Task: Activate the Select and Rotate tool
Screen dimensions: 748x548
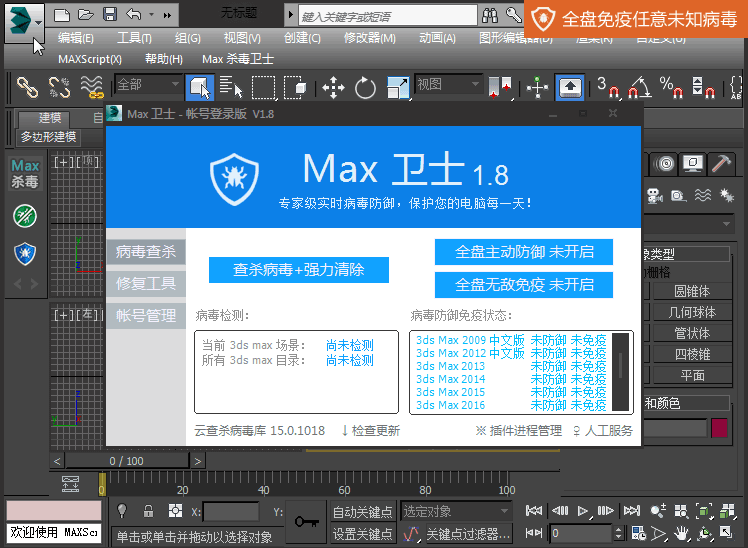Action: click(365, 88)
